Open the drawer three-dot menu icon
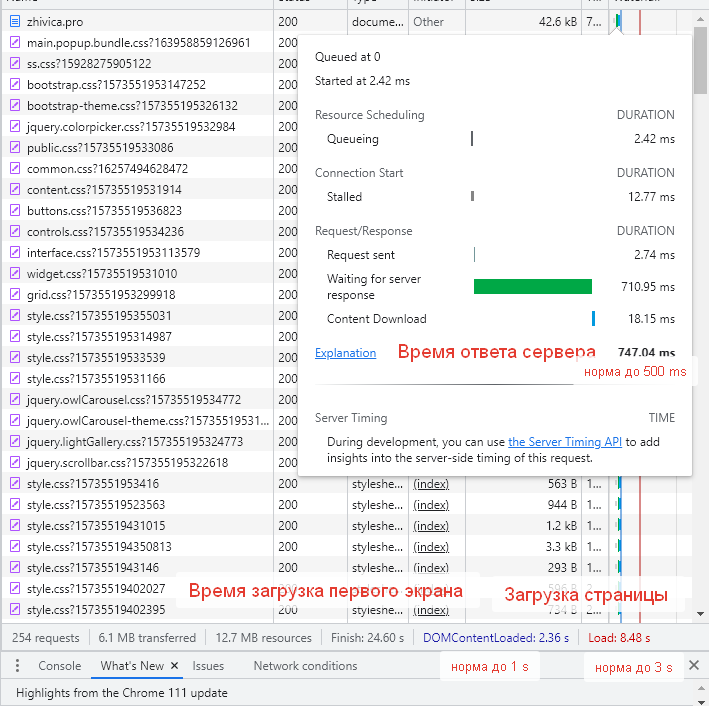This screenshot has width=718, height=706. 17,666
